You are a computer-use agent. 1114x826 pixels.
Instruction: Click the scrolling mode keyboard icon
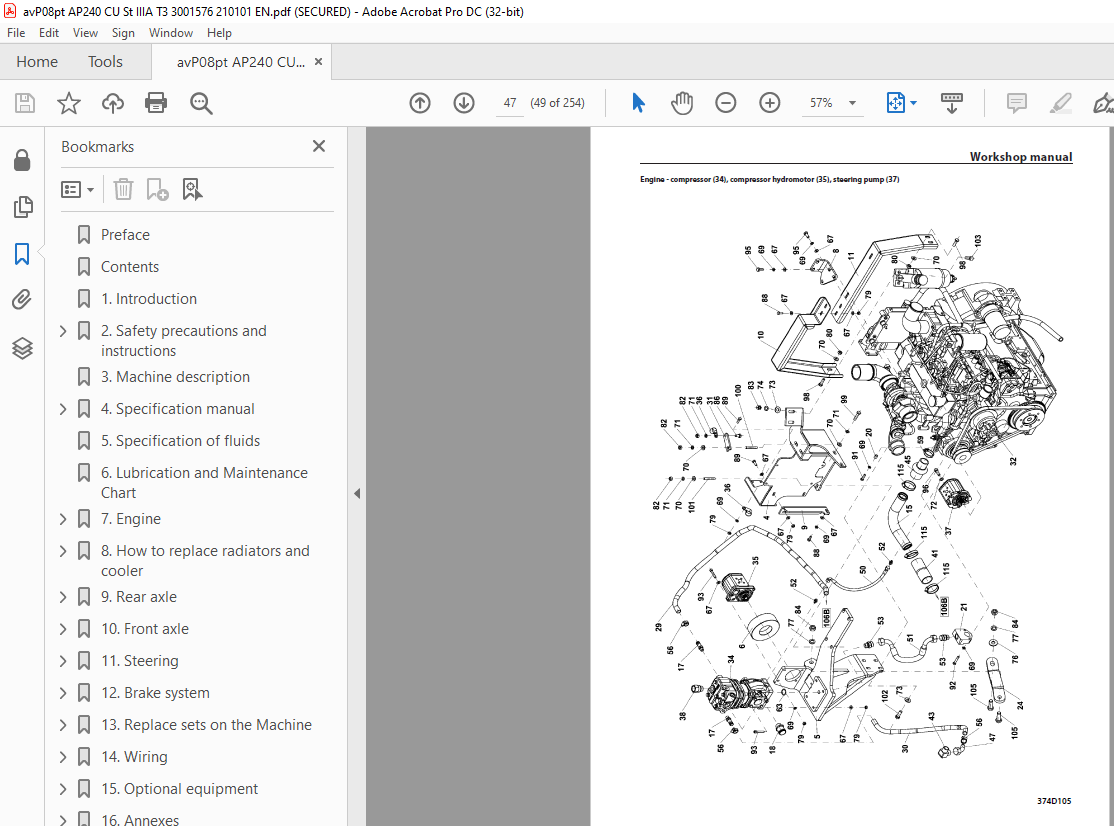point(951,103)
